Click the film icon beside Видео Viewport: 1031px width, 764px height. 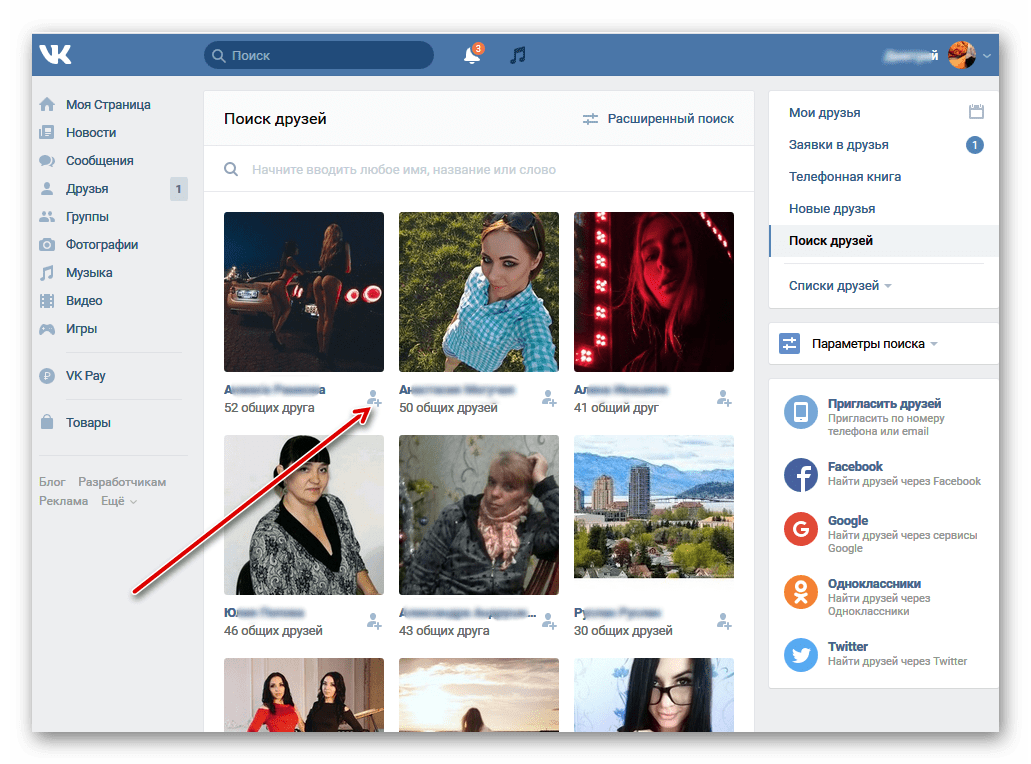[47, 300]
